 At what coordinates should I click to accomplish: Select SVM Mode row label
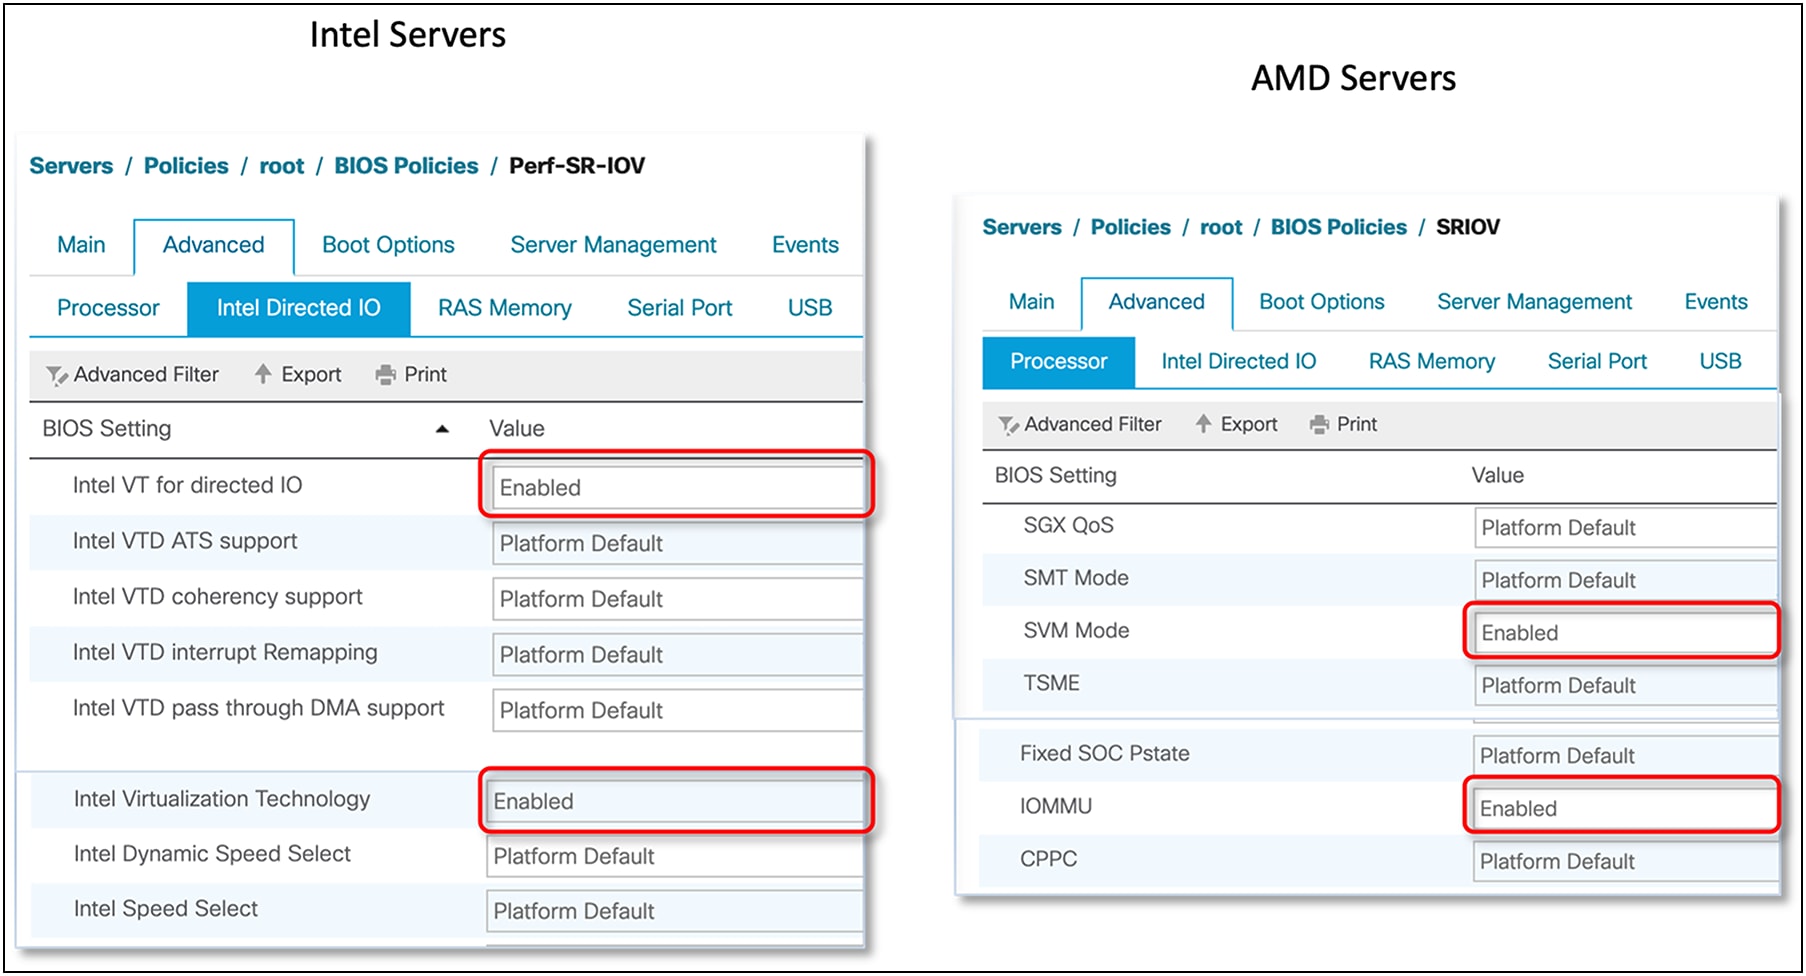pos(1076,631)
